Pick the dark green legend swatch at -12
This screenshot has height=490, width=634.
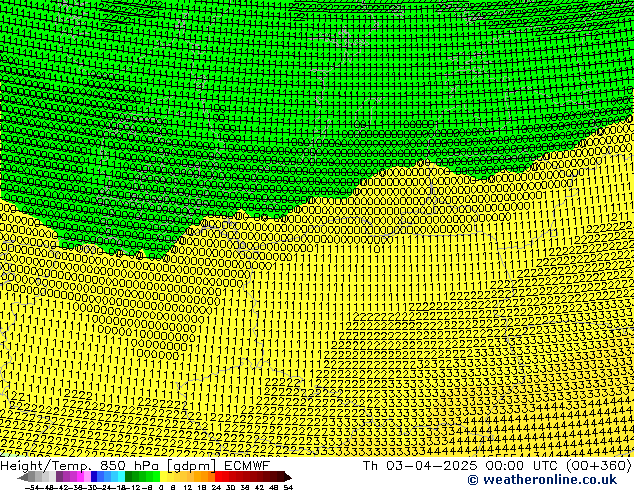129,477
